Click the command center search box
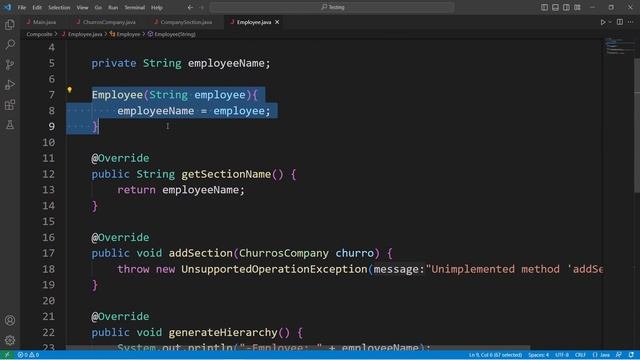The image size is (640, 360). click(x=332, y=7)
